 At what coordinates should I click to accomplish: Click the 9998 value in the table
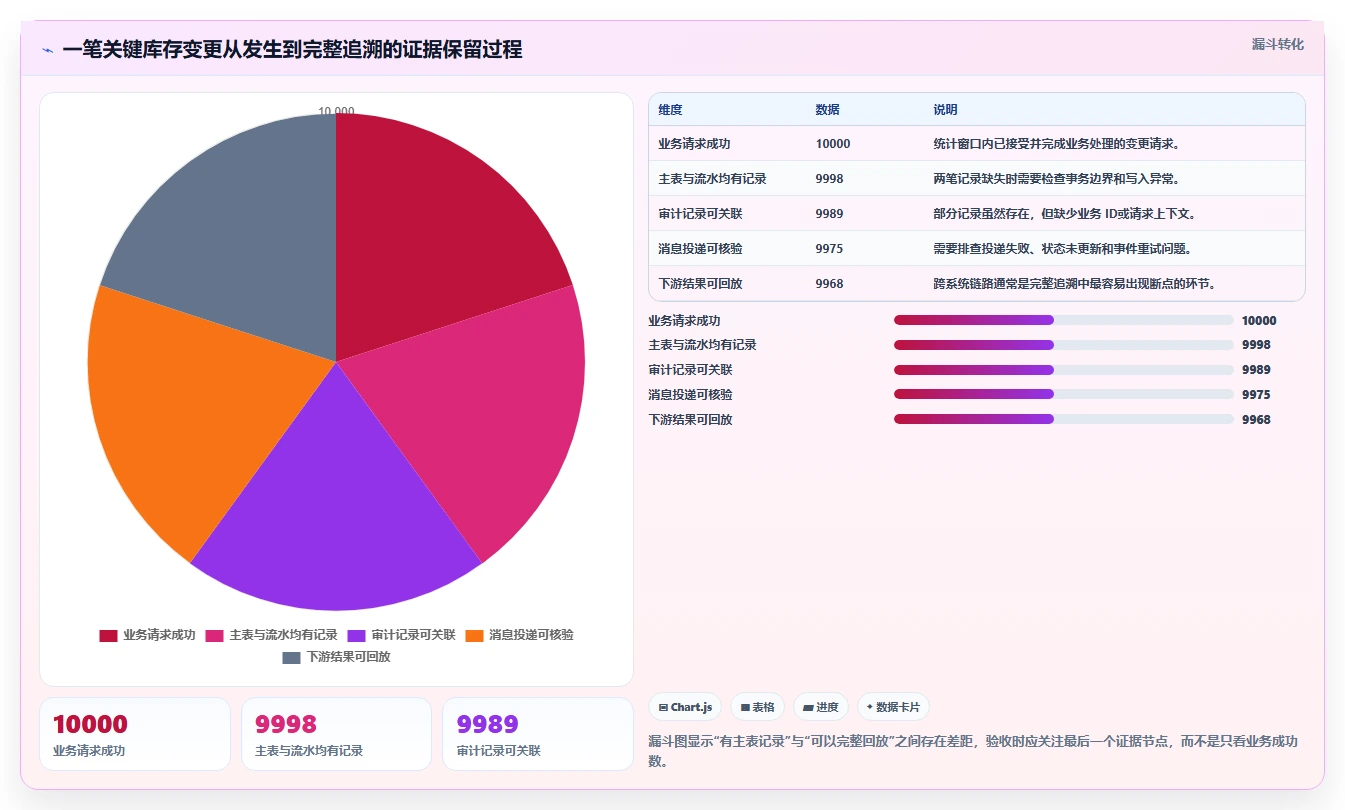829,179
